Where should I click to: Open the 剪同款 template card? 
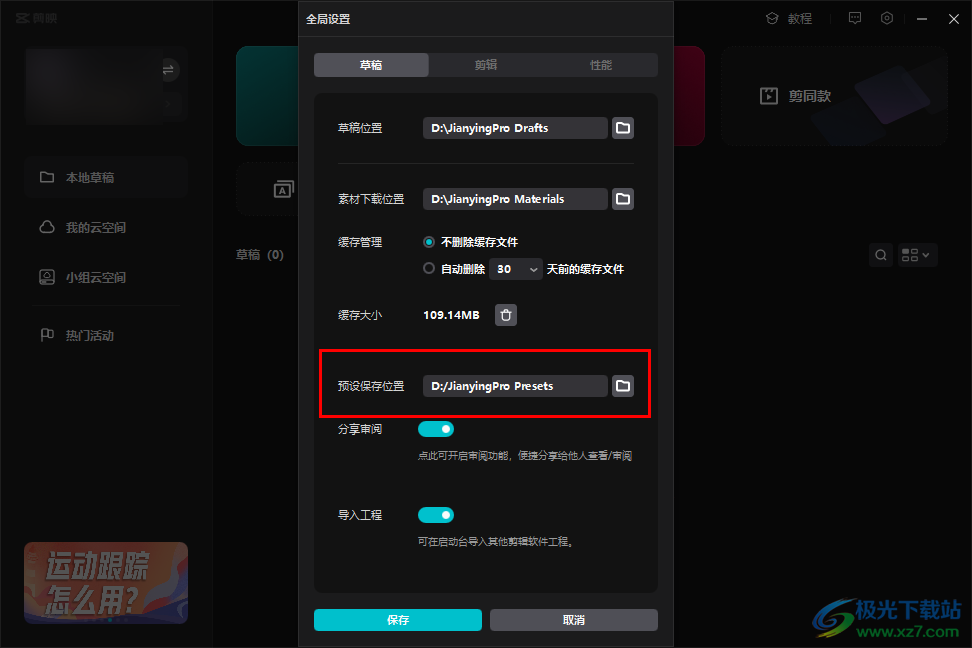(x=834, y=96)
